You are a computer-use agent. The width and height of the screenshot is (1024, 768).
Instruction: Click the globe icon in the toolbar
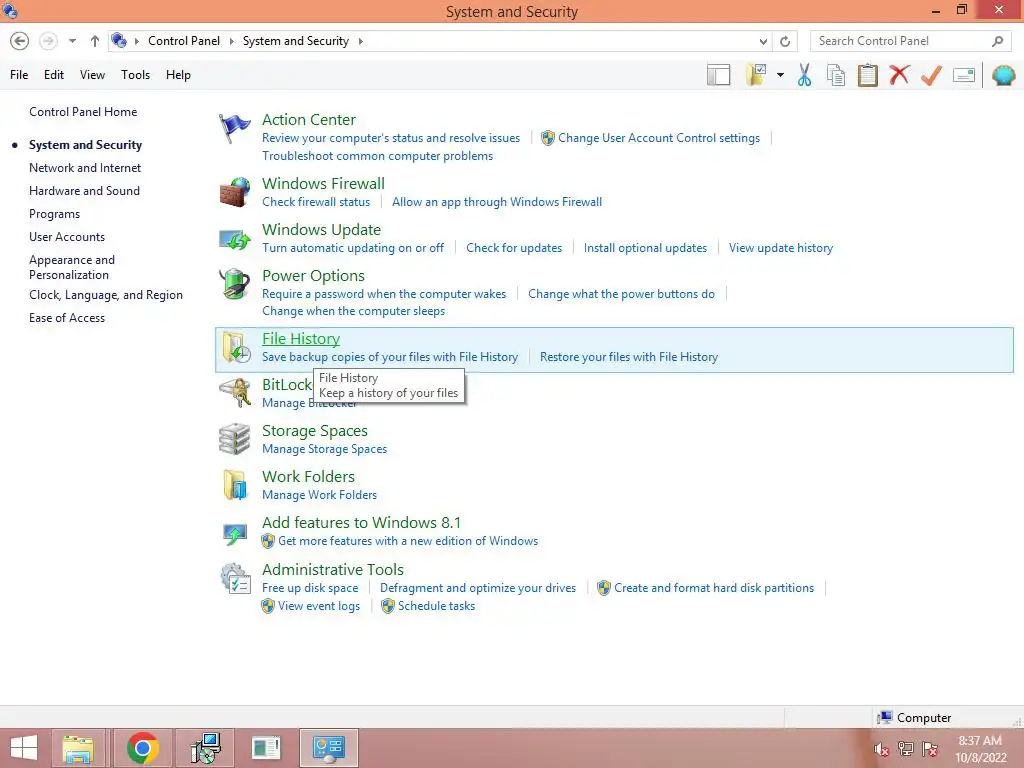1004,76
